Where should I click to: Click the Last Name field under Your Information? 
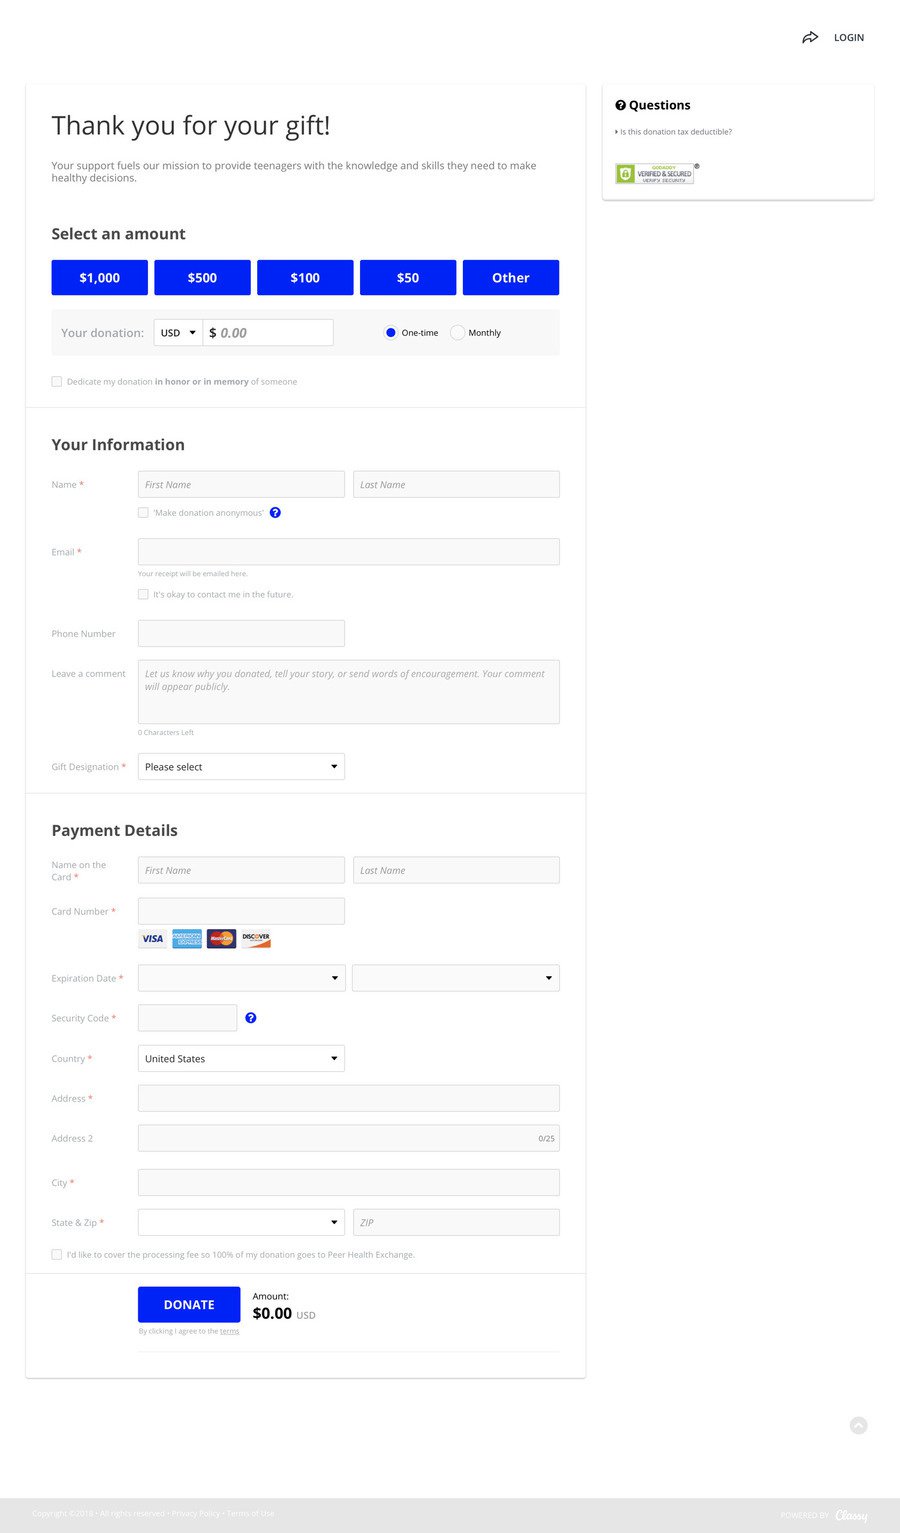pyautogui.click(x=456, y=485)
